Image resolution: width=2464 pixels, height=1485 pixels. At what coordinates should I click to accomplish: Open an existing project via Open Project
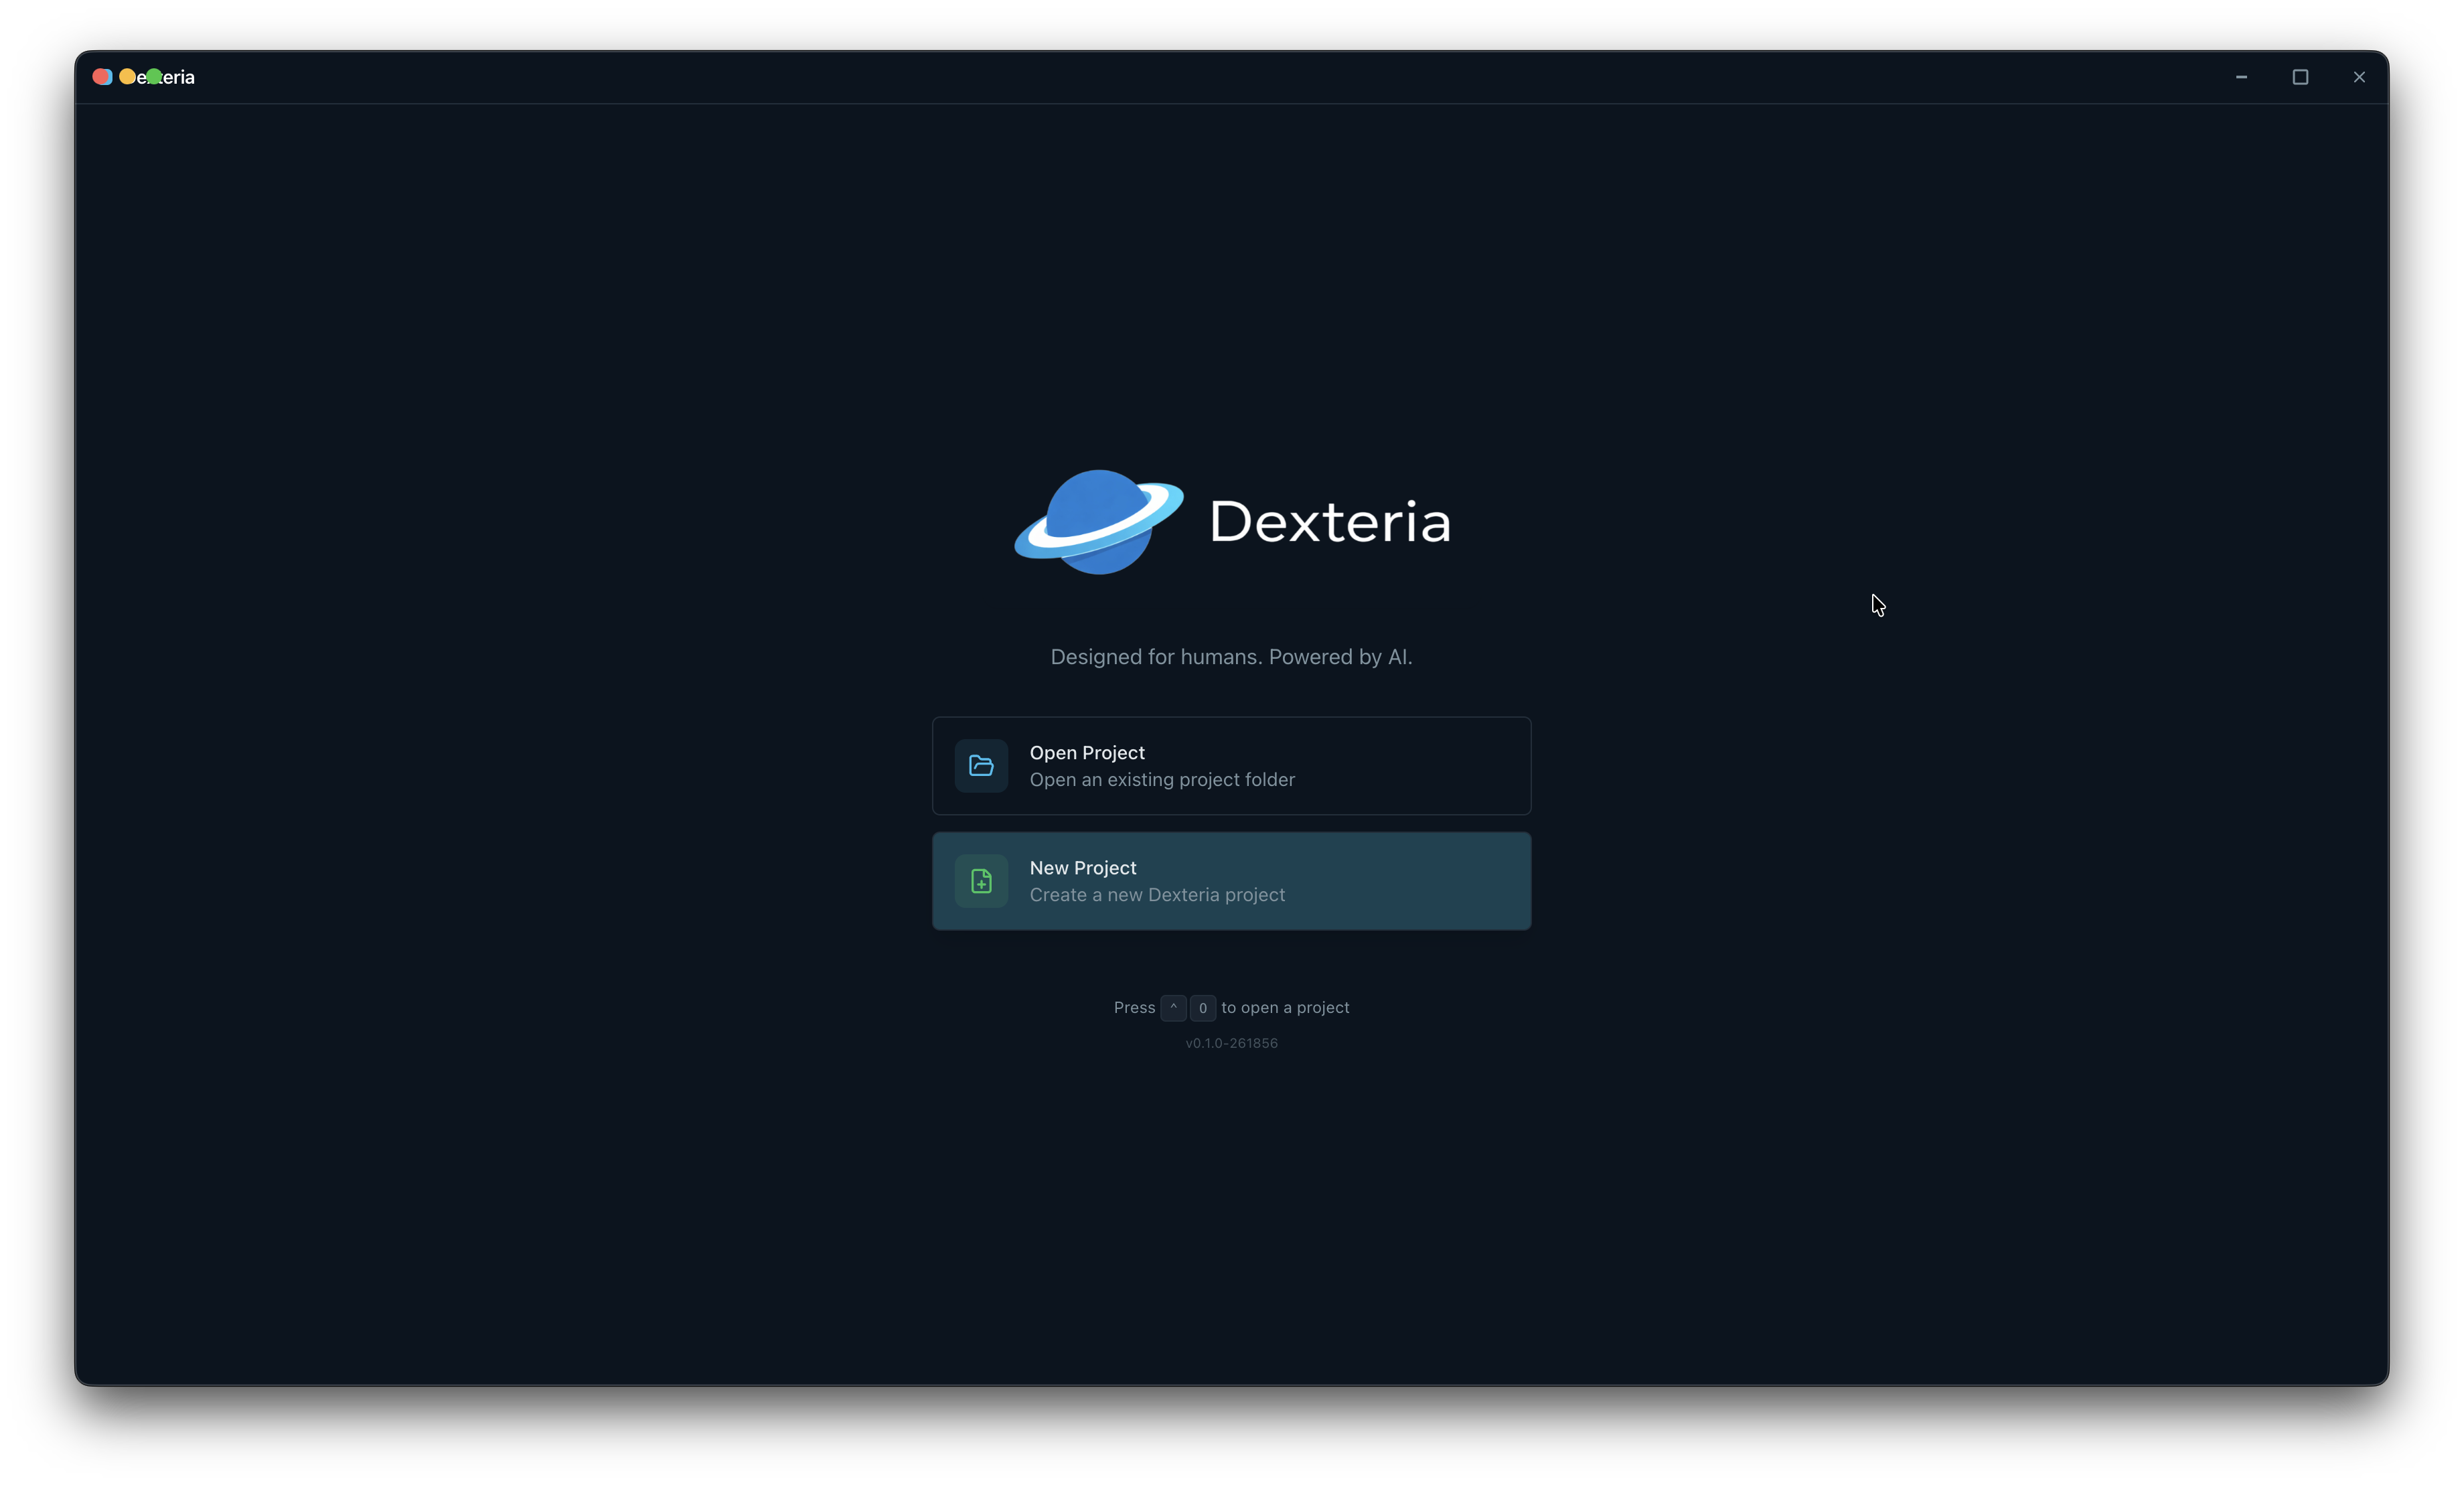tap(1231, 766)
